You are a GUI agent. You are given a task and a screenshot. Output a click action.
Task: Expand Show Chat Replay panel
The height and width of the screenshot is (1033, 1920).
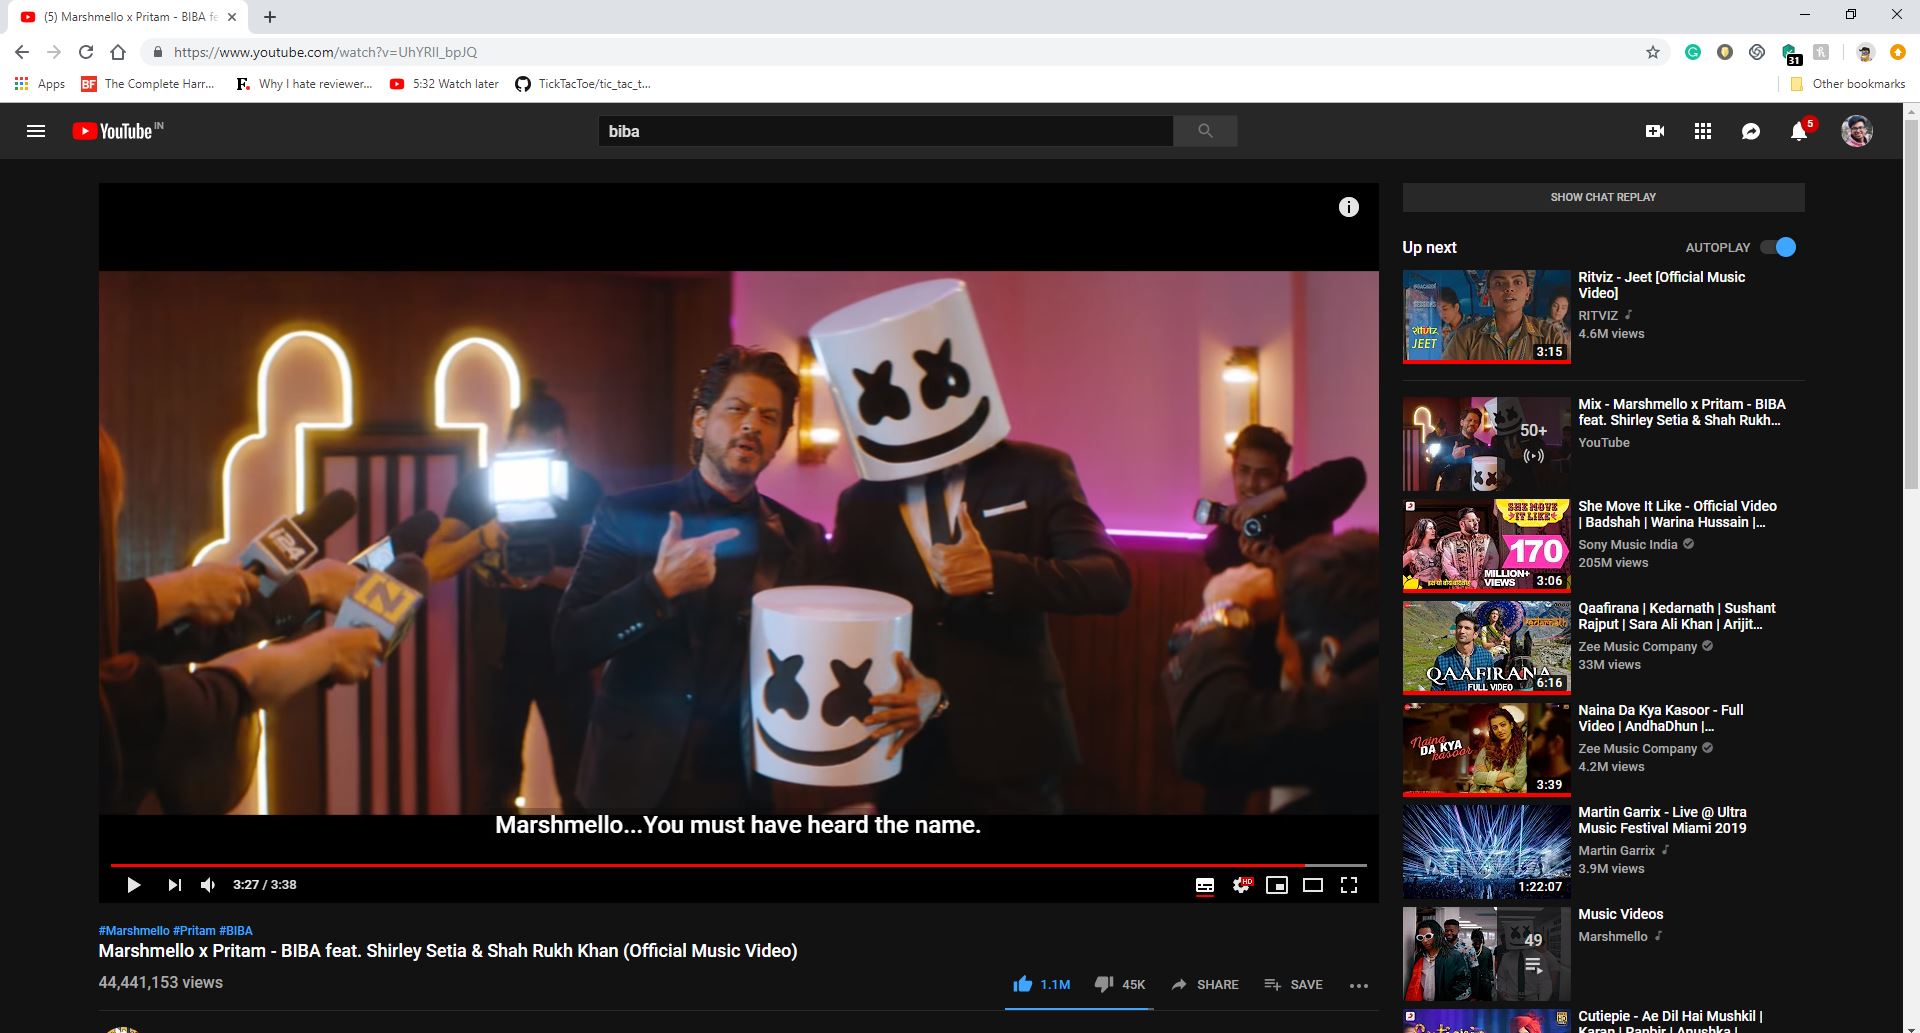click(1603, 197)
